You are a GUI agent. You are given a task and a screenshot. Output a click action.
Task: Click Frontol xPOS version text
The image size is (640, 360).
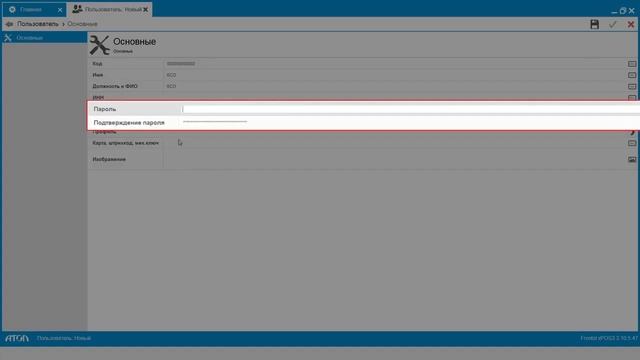coord(609,338)
